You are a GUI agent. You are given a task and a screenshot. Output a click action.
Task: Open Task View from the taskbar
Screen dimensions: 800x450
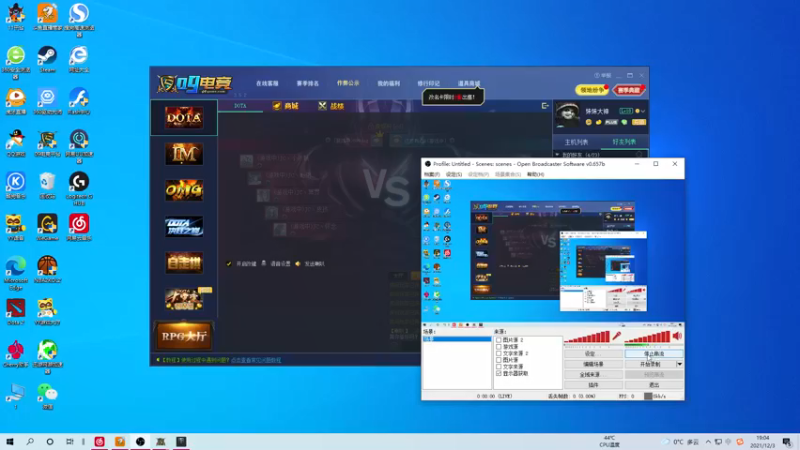click(70, 442)
